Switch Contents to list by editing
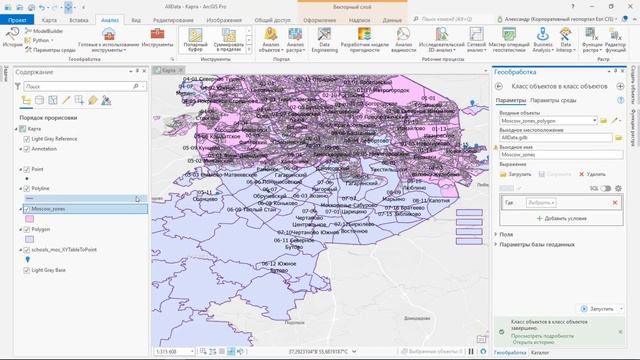640x360 pixels. pos(66,100)
